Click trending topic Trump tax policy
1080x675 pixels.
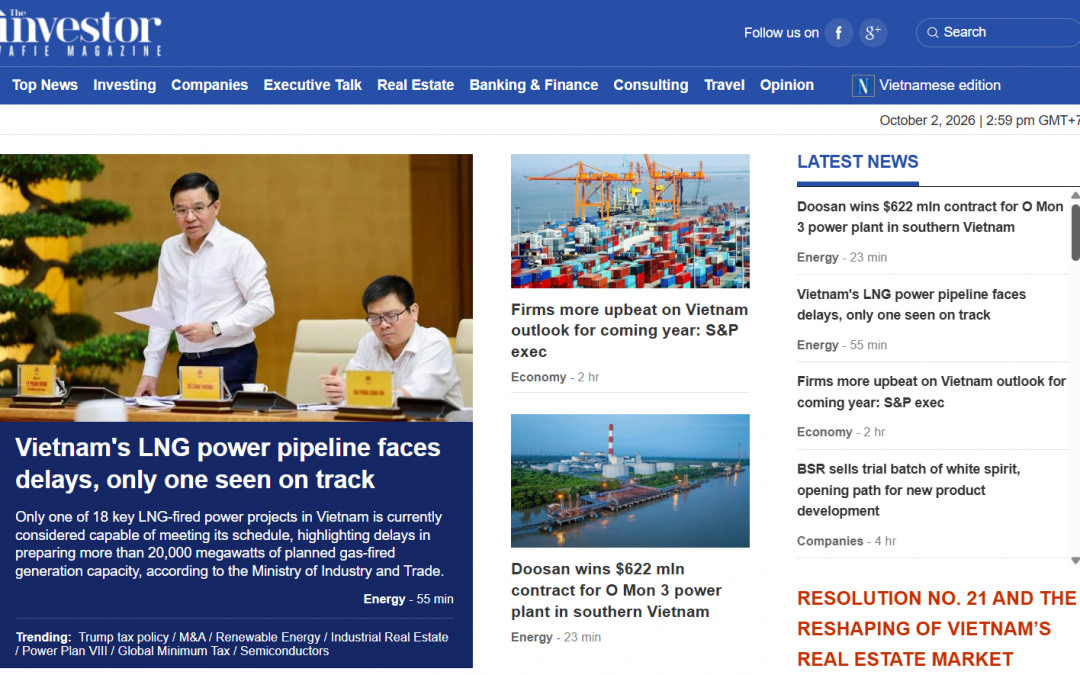123,637
